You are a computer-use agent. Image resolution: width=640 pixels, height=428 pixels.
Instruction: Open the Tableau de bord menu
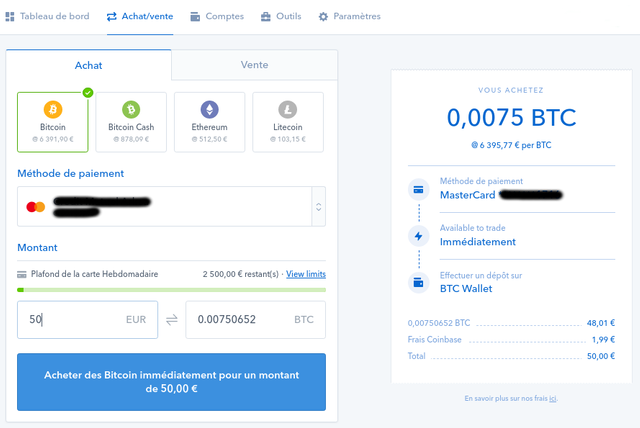click(47, 16)
